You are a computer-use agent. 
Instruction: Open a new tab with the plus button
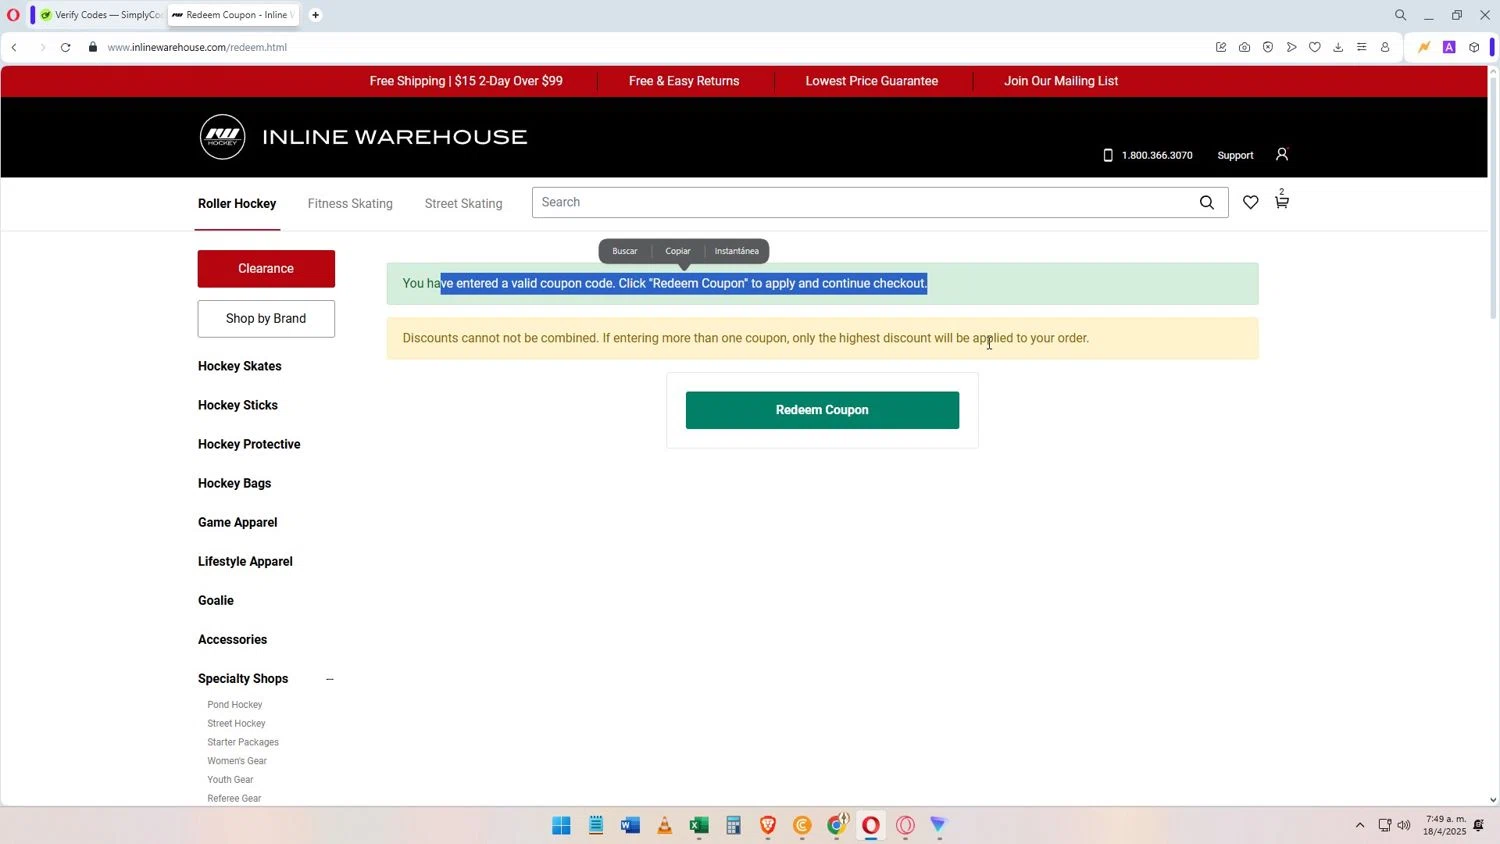pyautogui.click(x=315, y=15)
